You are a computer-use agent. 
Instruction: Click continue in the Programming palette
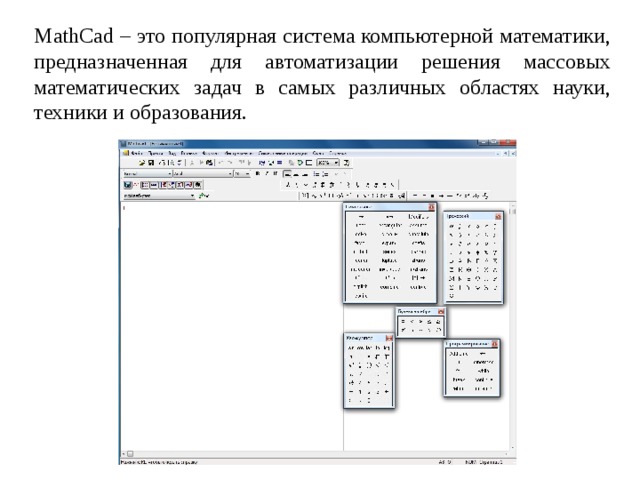(x=483, y=380)
